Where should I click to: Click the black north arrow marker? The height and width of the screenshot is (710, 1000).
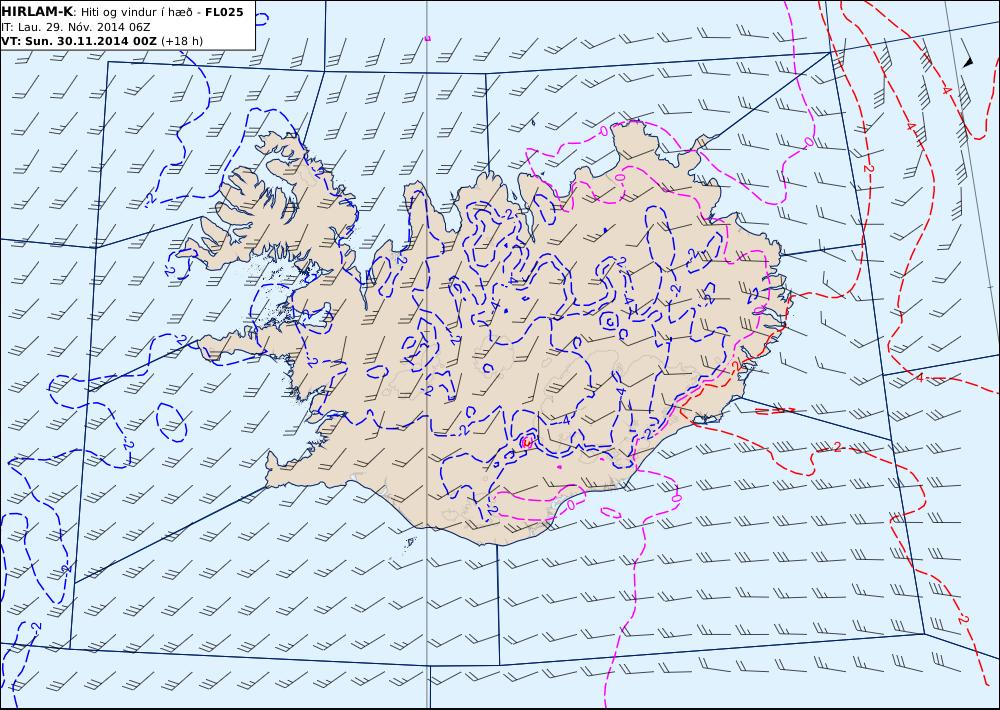967,62
